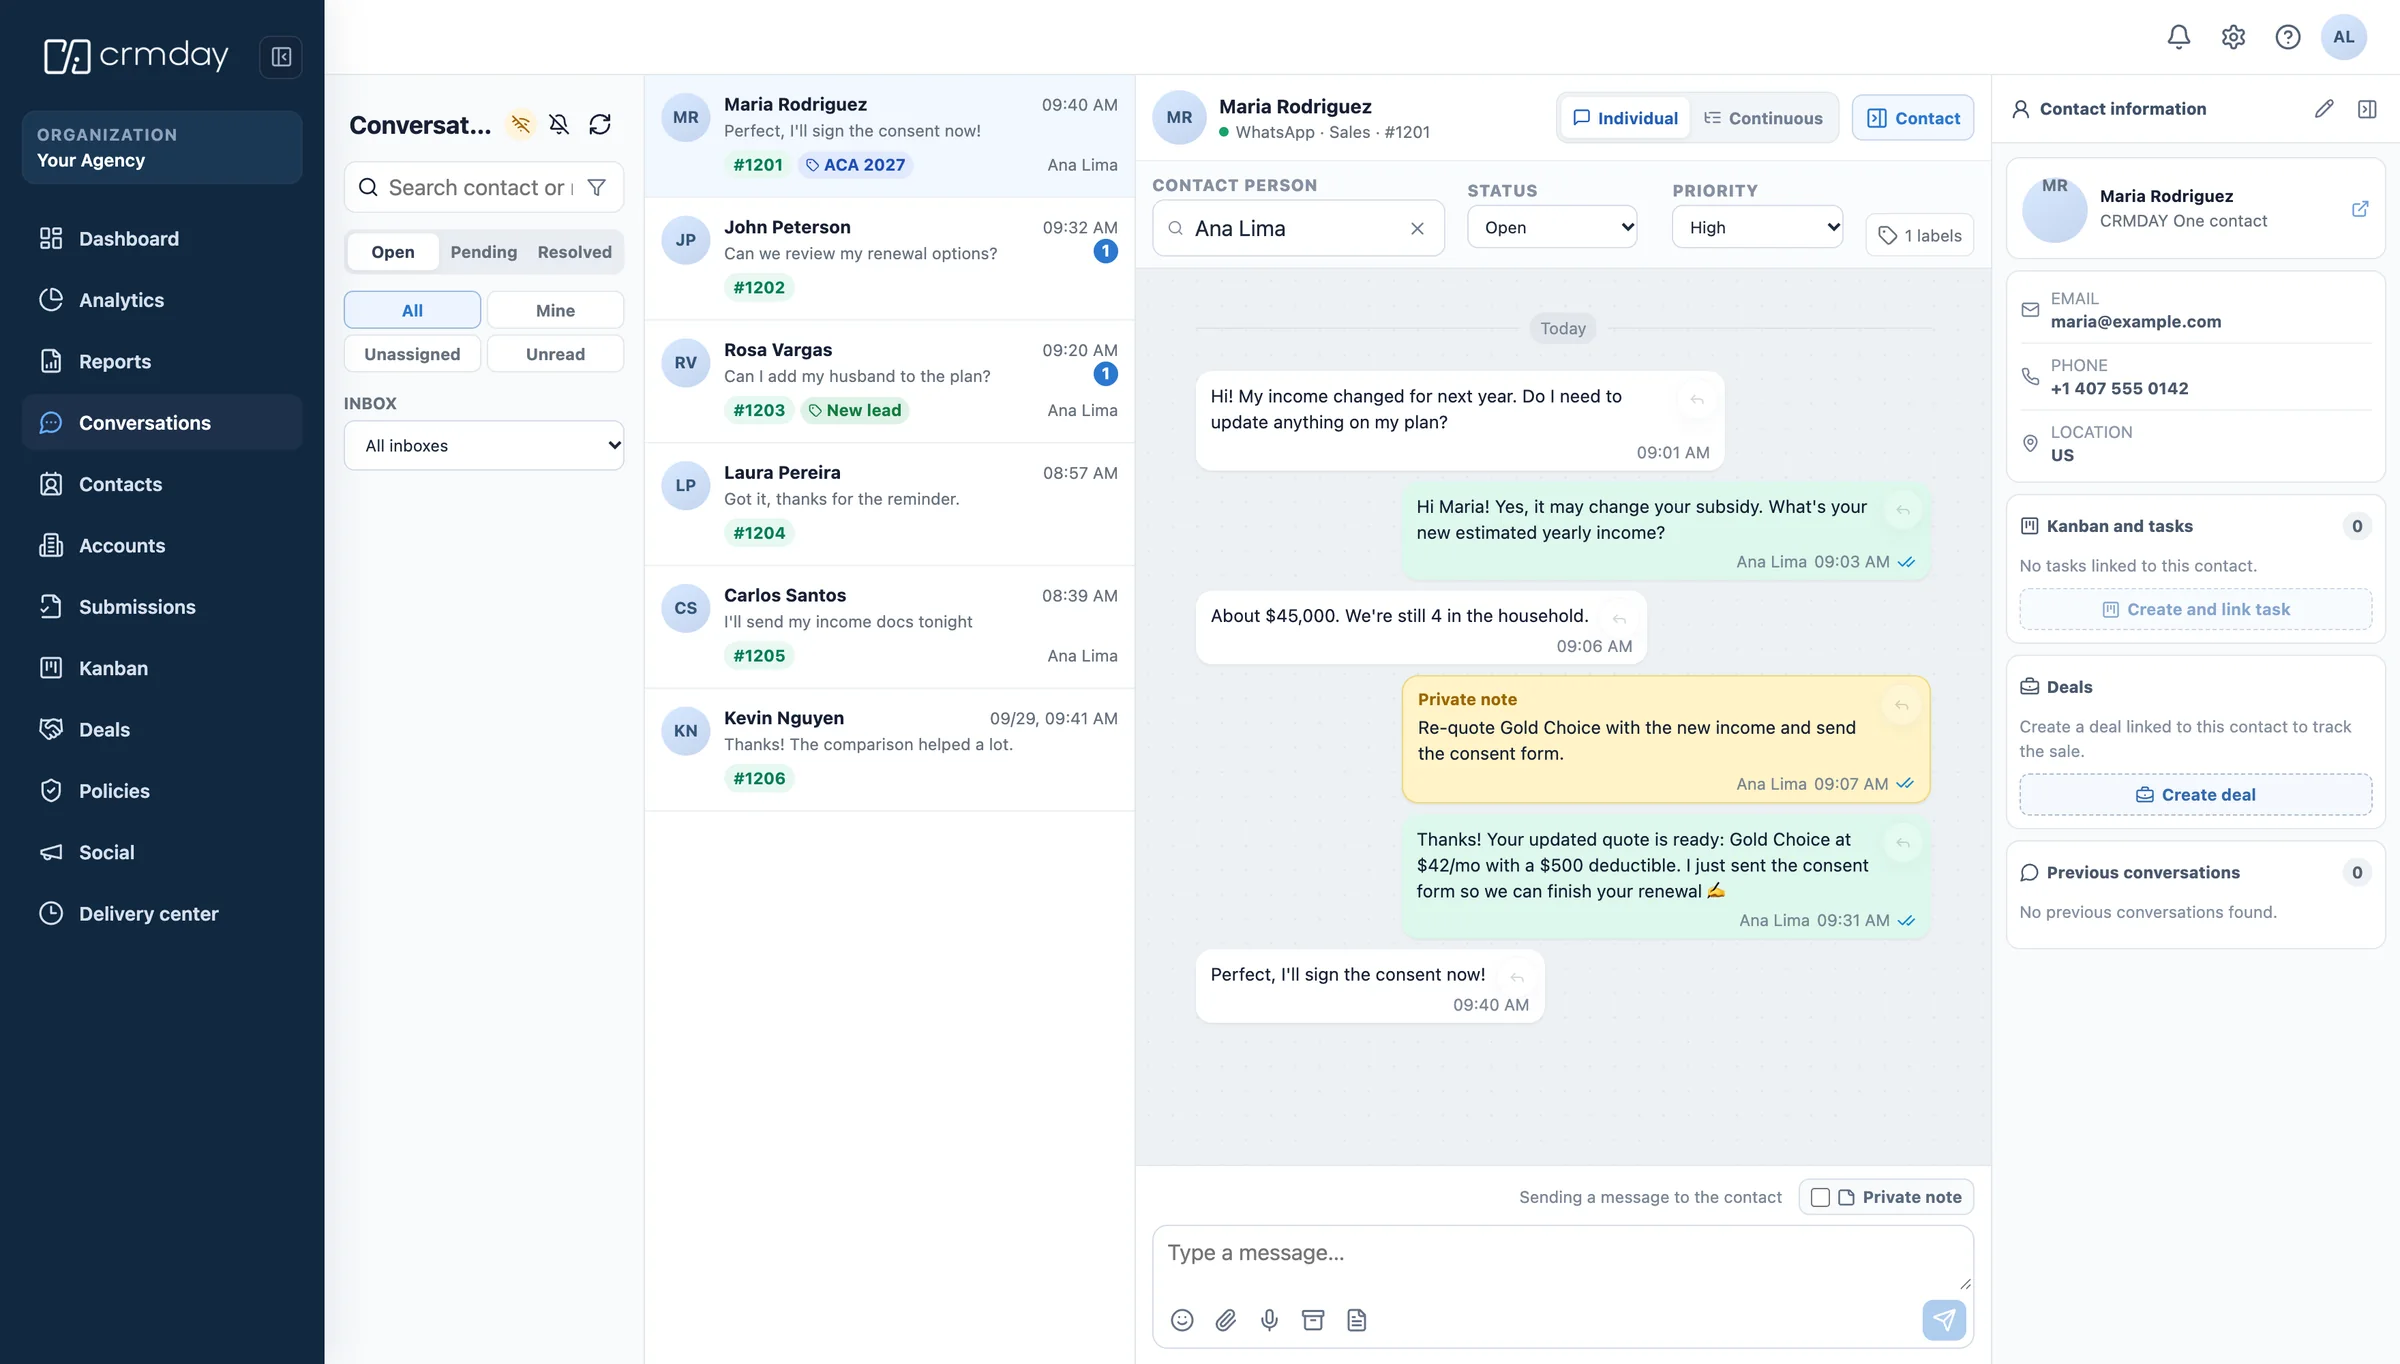Record audio with the microphone icon
The height and width of the screenshot is (1364, 2400).
pos(1269,1320)
